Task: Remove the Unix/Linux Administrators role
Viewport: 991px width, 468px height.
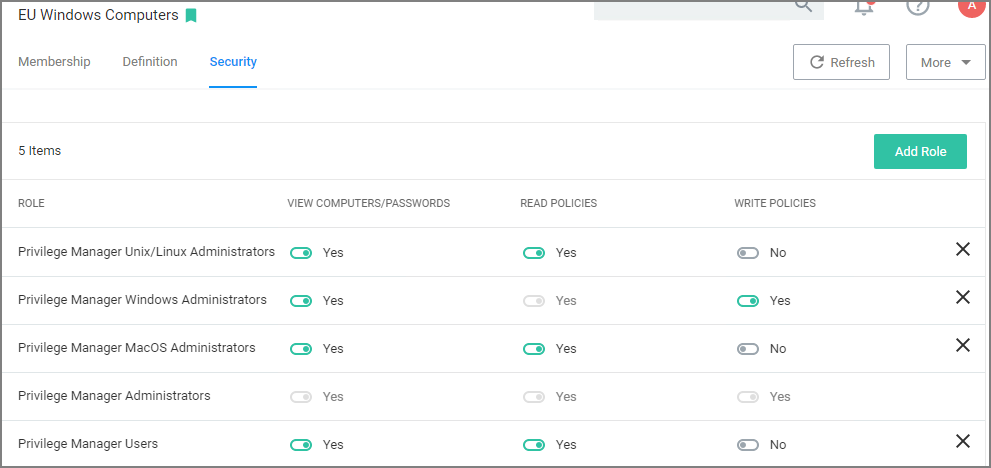Action: (x=962, y=249)
